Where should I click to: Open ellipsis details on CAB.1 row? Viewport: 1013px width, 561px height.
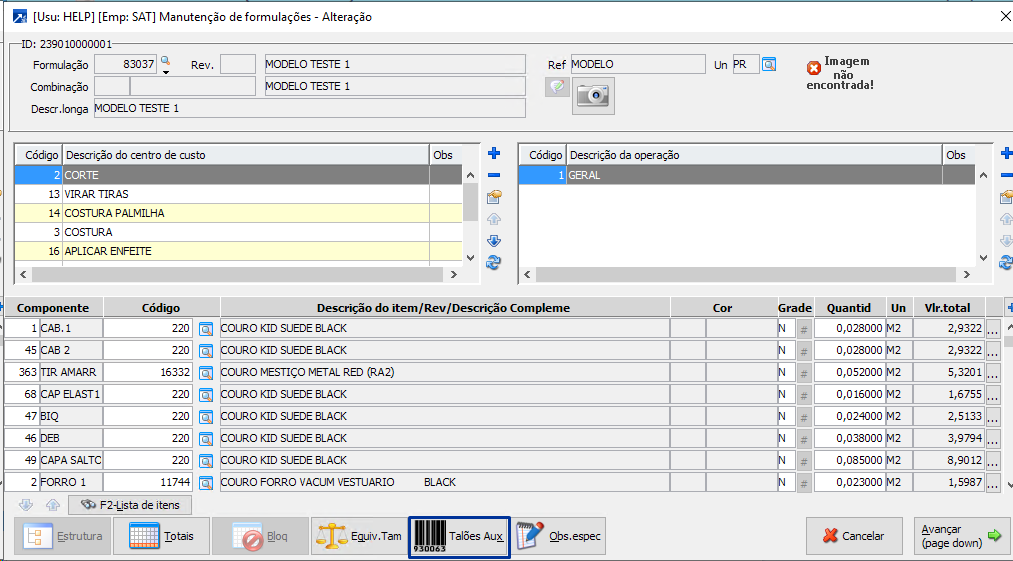coord(993,330)
